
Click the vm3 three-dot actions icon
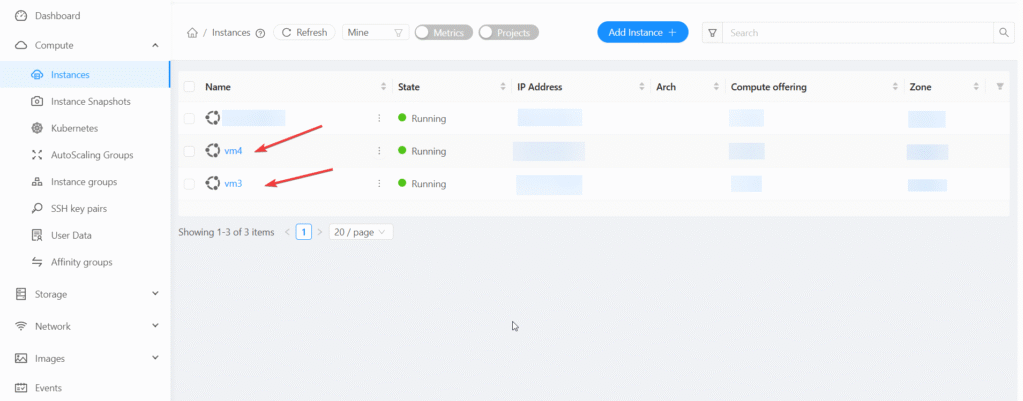click(x=379, y=184)
